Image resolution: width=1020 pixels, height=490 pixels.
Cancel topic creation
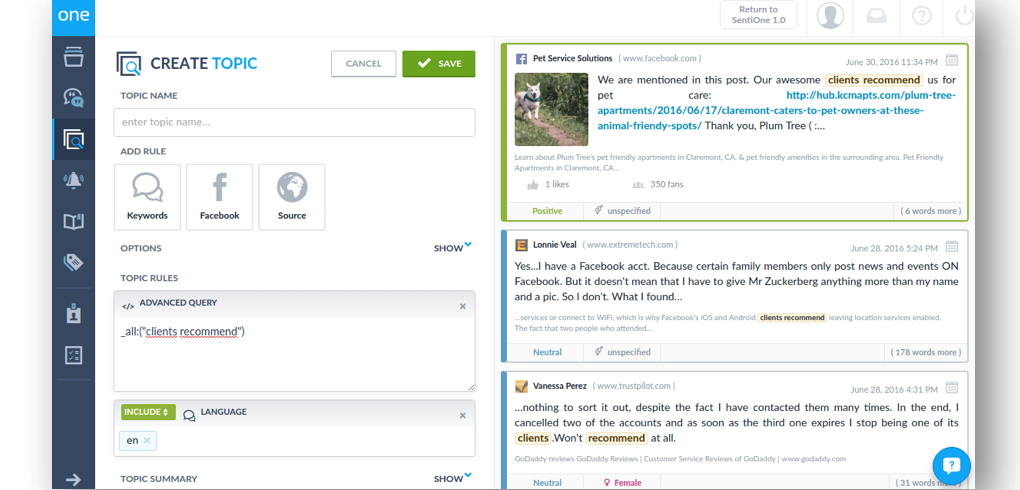[363, 64]
